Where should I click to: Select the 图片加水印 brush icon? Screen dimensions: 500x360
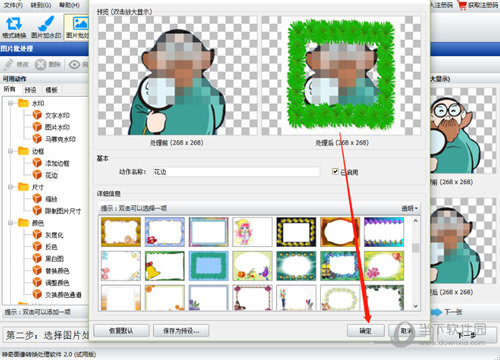click(x=46, y=23)
